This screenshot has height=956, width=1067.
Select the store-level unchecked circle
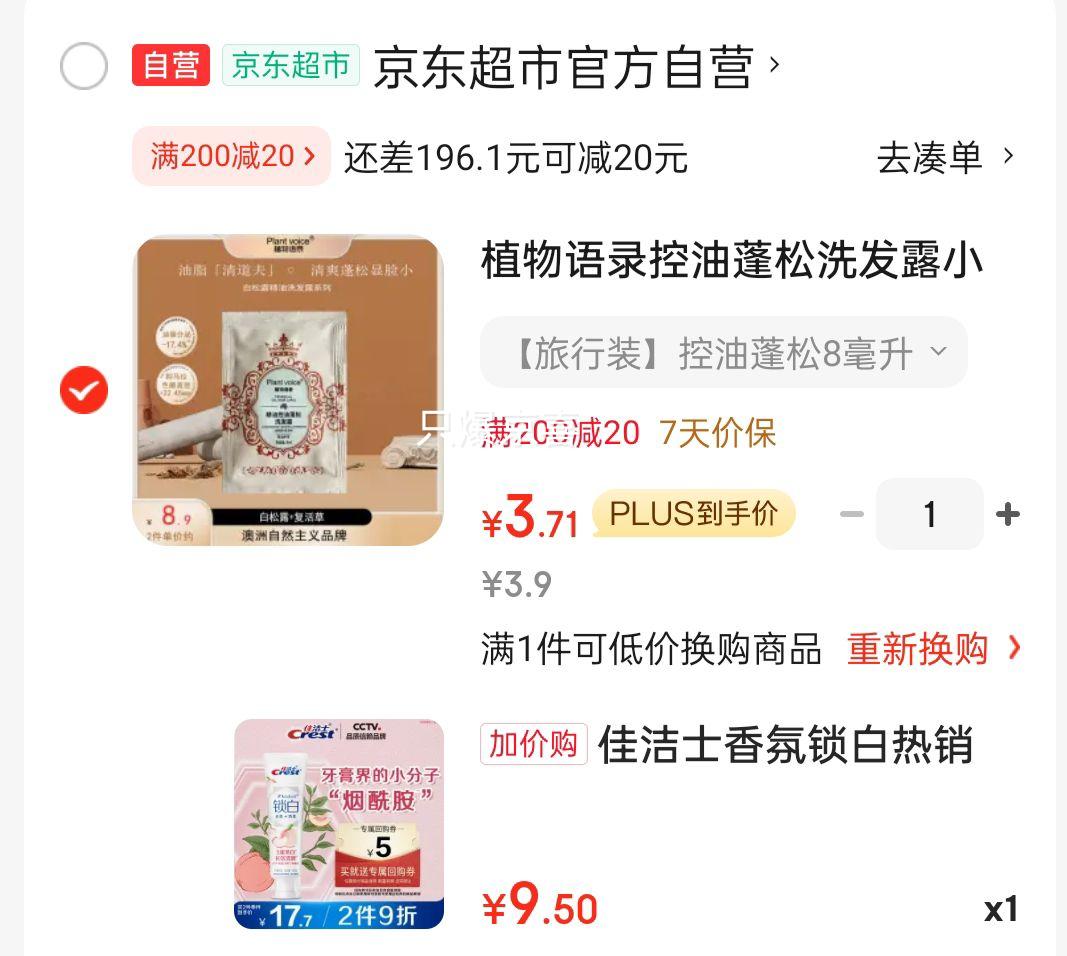pos(84,66)
